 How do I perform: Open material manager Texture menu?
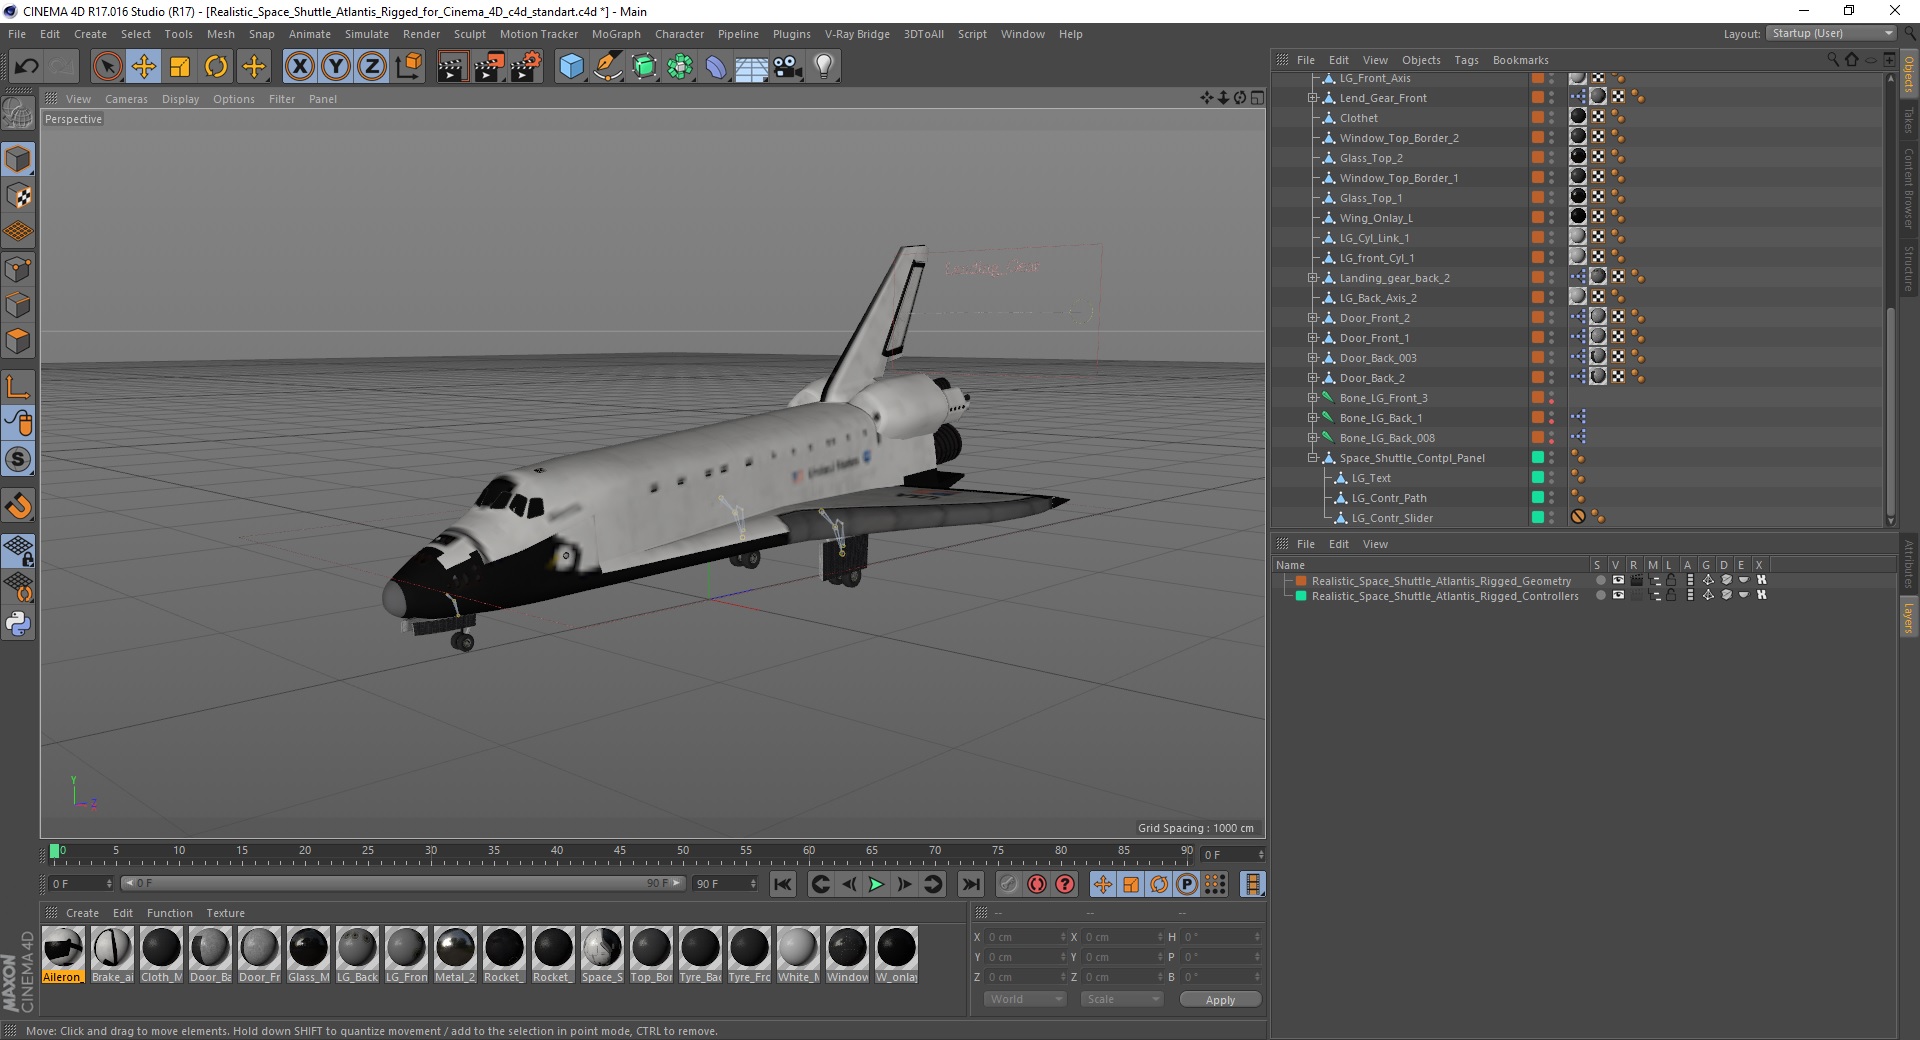point(225,913)
